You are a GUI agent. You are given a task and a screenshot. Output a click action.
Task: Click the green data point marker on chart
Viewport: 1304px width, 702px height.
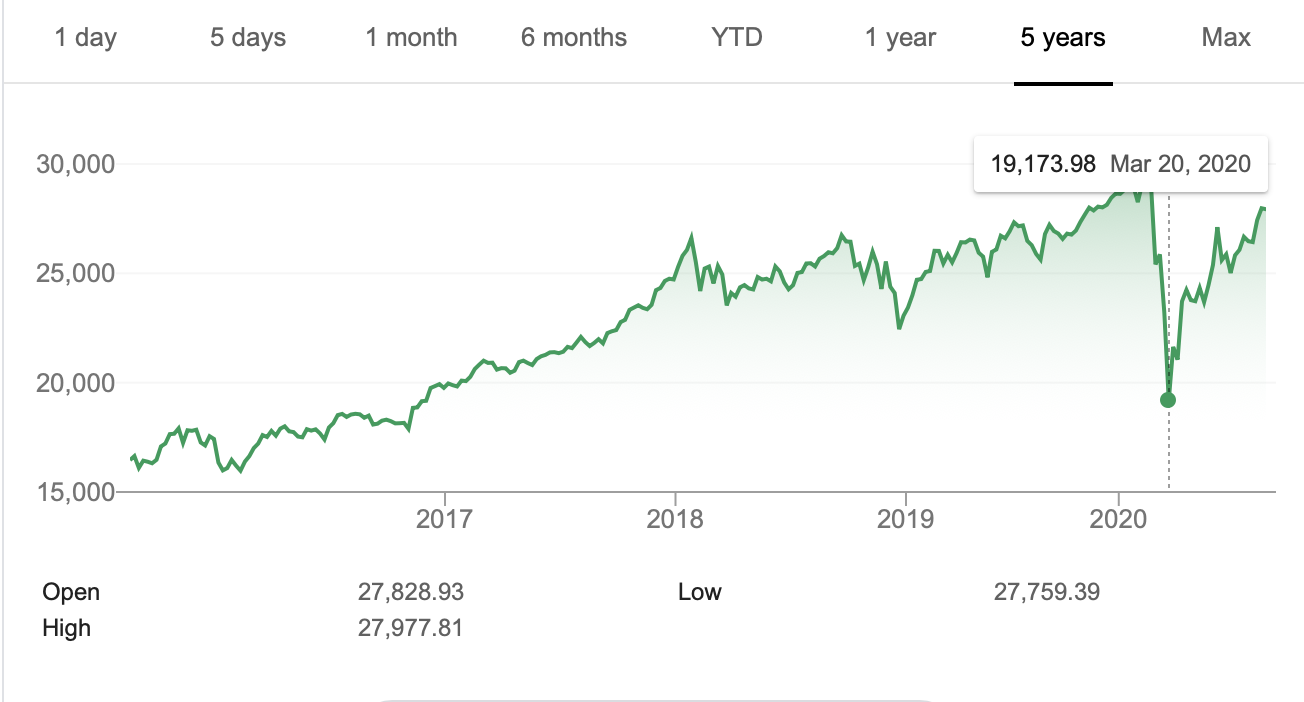pos(1168,400)
